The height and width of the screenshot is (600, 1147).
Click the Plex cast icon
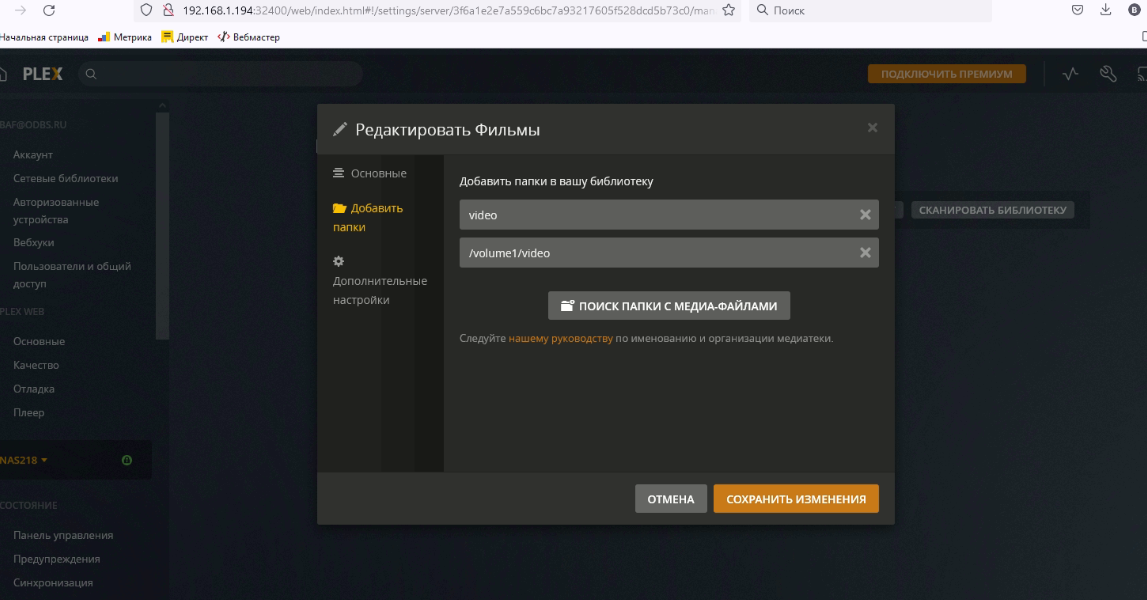(1141, 74)
